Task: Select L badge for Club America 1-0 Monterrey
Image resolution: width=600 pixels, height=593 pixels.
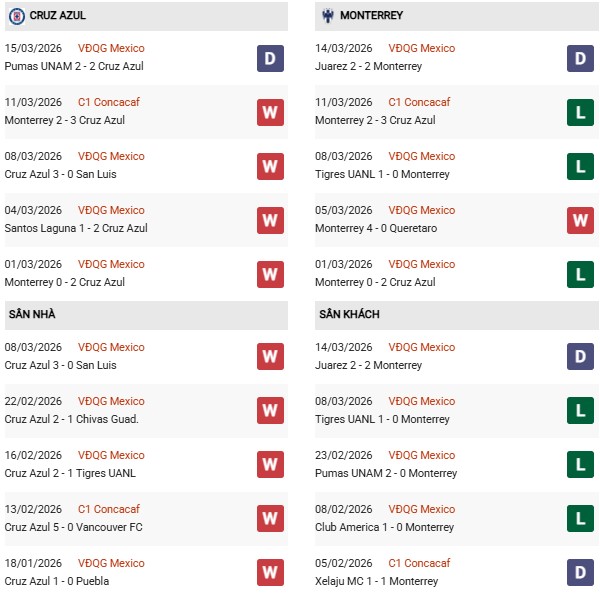Action: (580, 519)
